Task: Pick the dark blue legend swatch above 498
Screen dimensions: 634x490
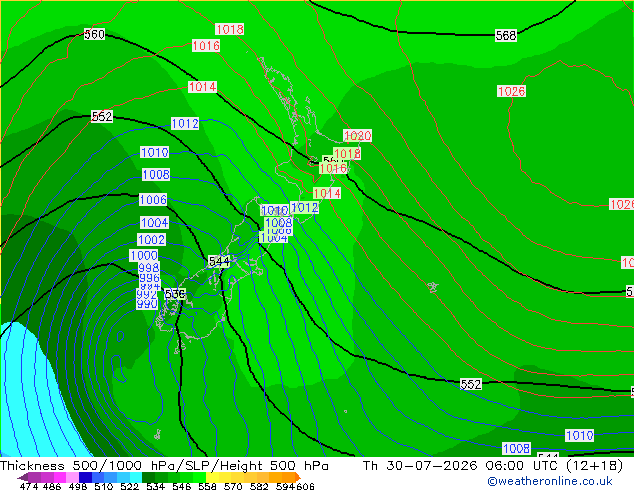Action: click(x=85, y=477)
